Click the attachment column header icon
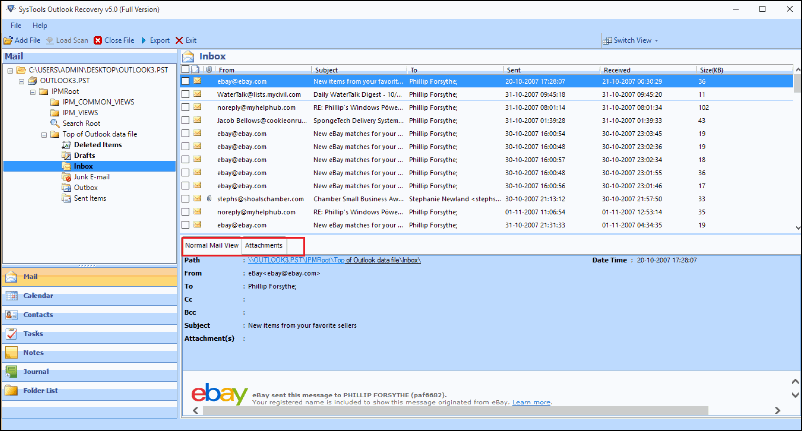 coord(209,70)
